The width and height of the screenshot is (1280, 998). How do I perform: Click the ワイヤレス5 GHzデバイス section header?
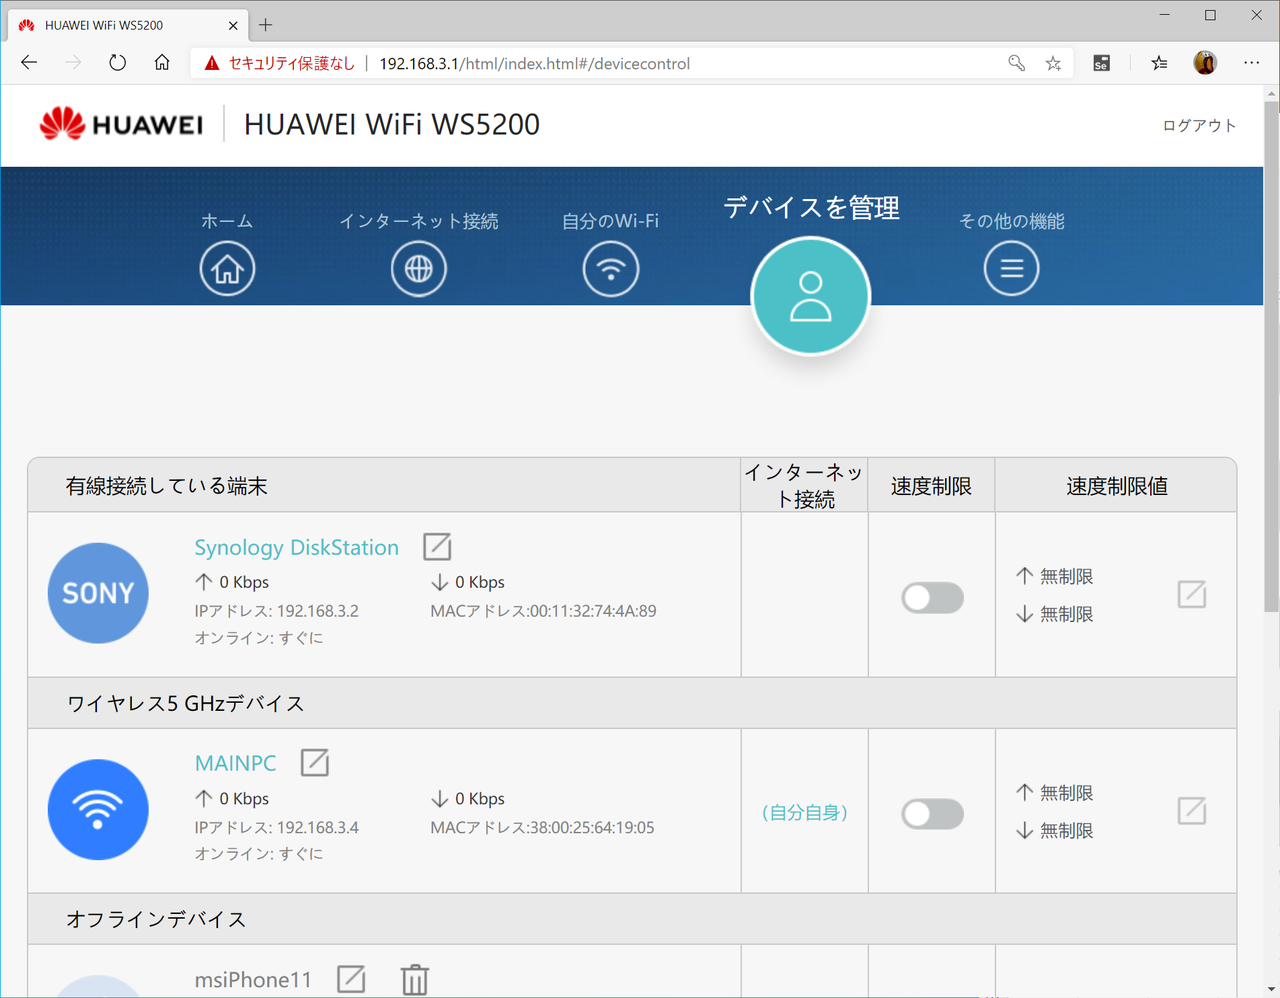[185, 703]
